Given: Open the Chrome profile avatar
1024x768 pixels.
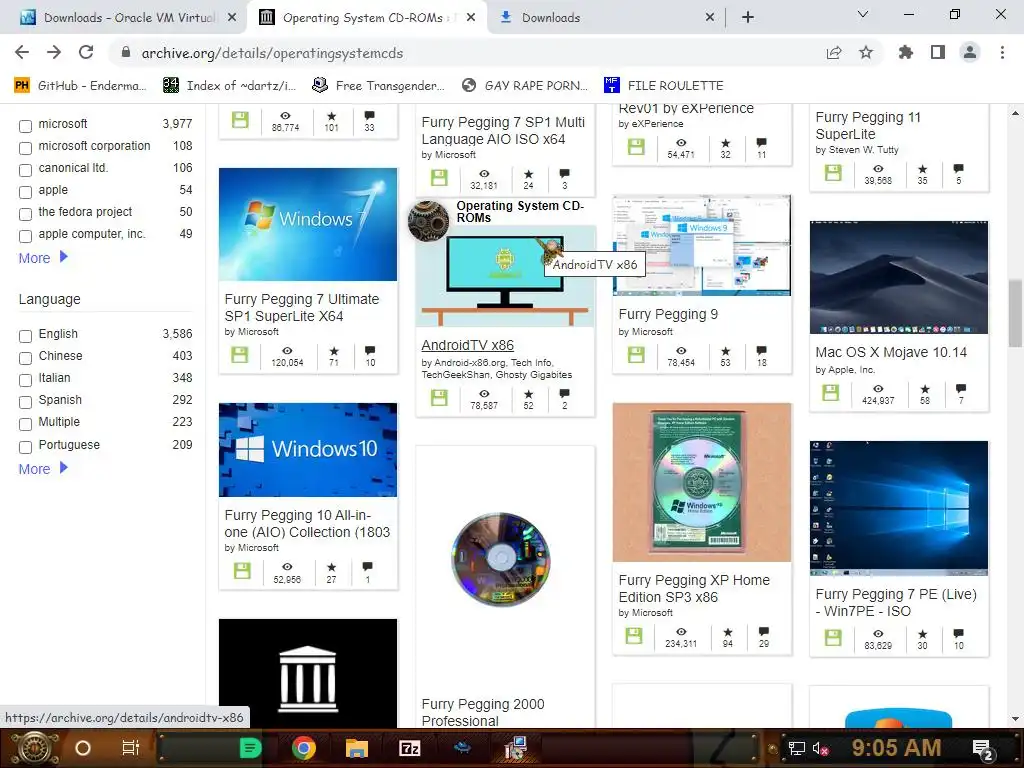Looking at the screenshot, I should (x=970, y=52).
